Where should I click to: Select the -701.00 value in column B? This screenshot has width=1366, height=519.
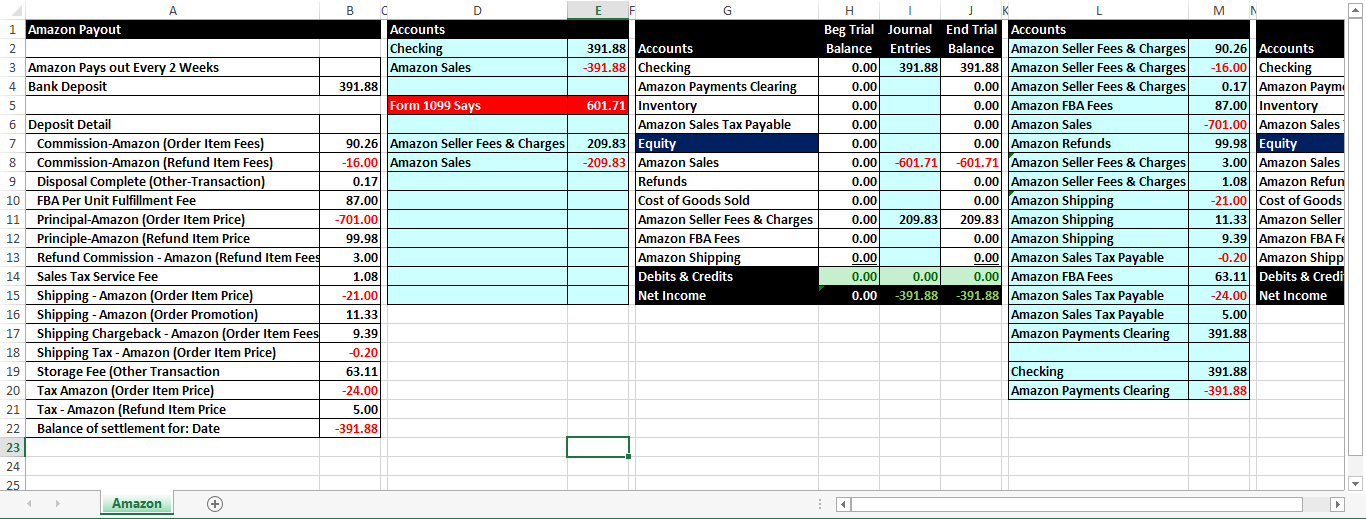click(350, 219)
